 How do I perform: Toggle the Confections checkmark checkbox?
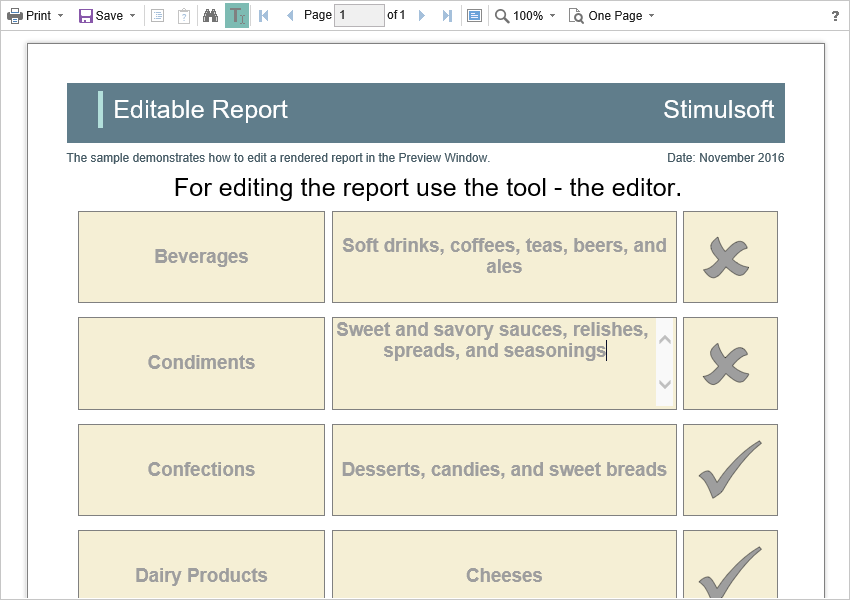(x=730, y=470)
